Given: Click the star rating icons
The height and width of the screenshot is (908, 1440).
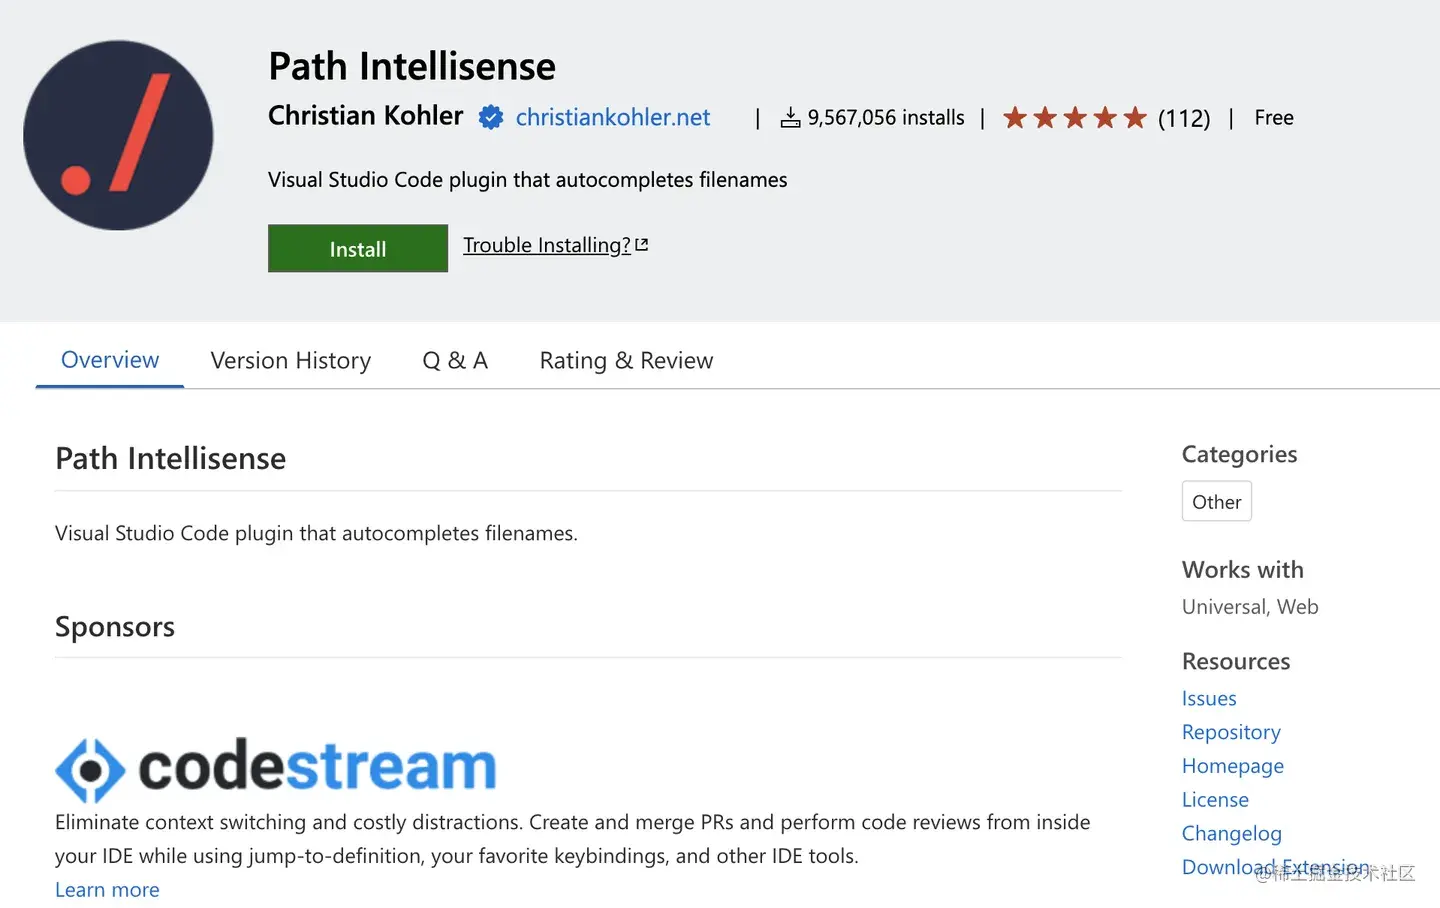Looking at the screenshot, I should 1075,118.
